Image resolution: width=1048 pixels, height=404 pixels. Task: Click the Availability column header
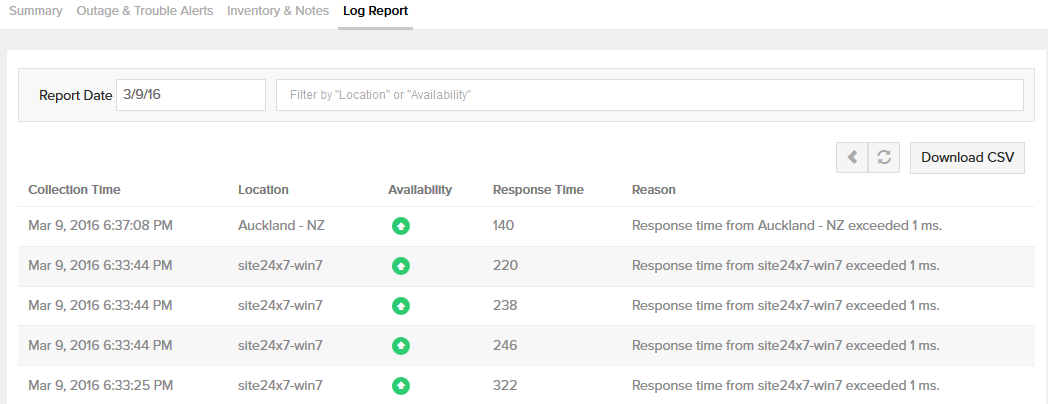pyautogui.click(x=420, y=190)
